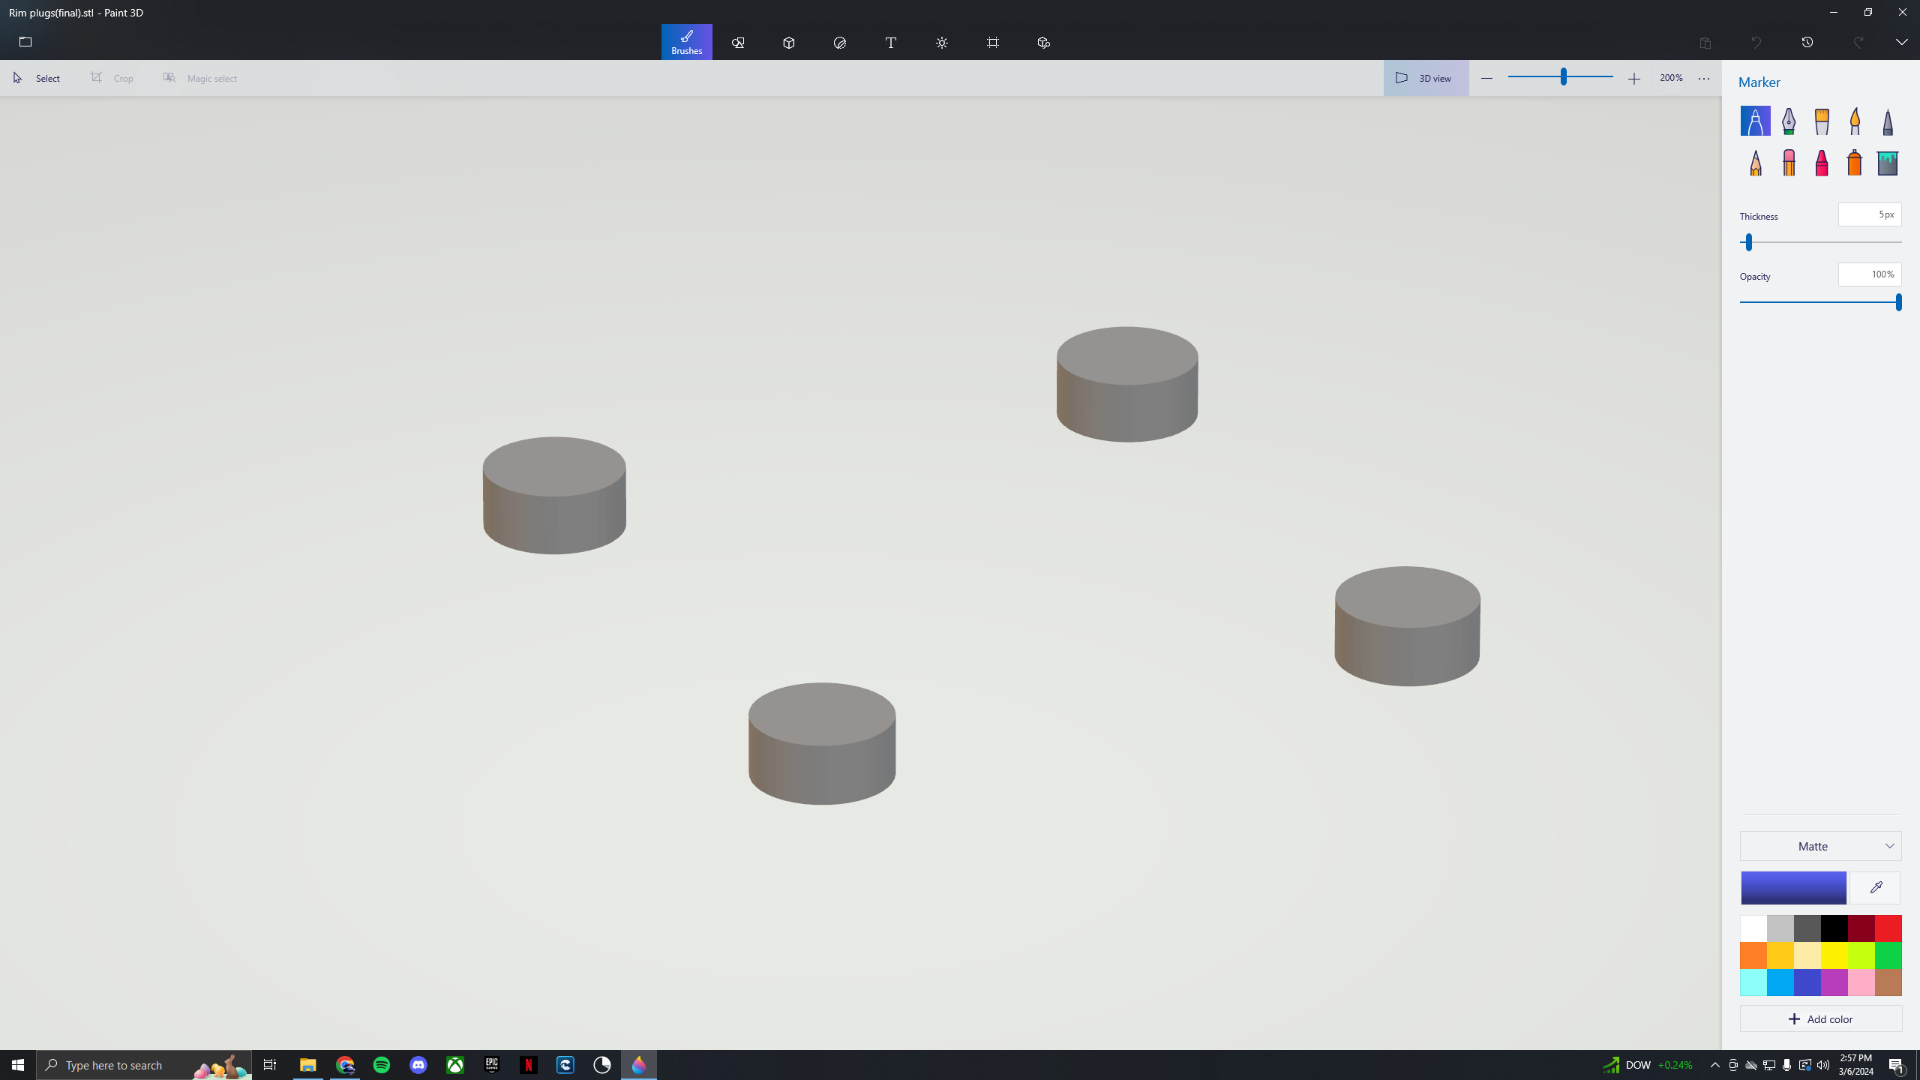The height and width of the screenshot is (1080, 1920).
Task: Choose the Spray can tool
Action: (x=1854, y=162)
